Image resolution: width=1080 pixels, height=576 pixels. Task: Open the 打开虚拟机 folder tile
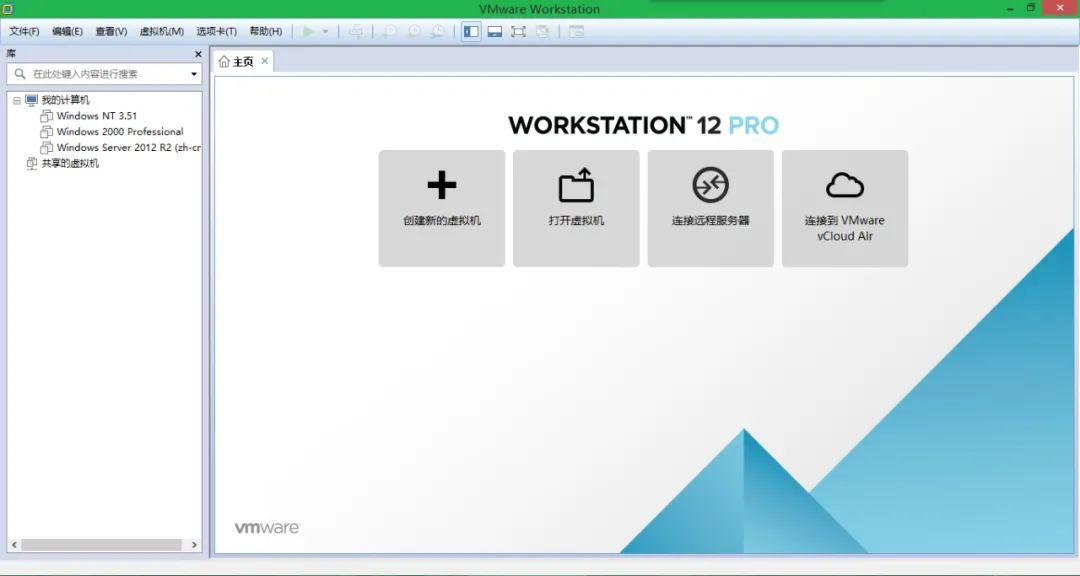[x=575, y=208]
